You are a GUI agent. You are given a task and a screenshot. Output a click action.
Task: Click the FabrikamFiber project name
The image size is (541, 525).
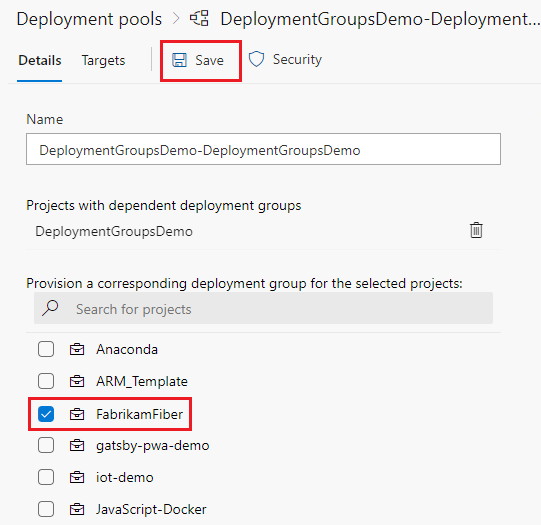tap(139, 414)
